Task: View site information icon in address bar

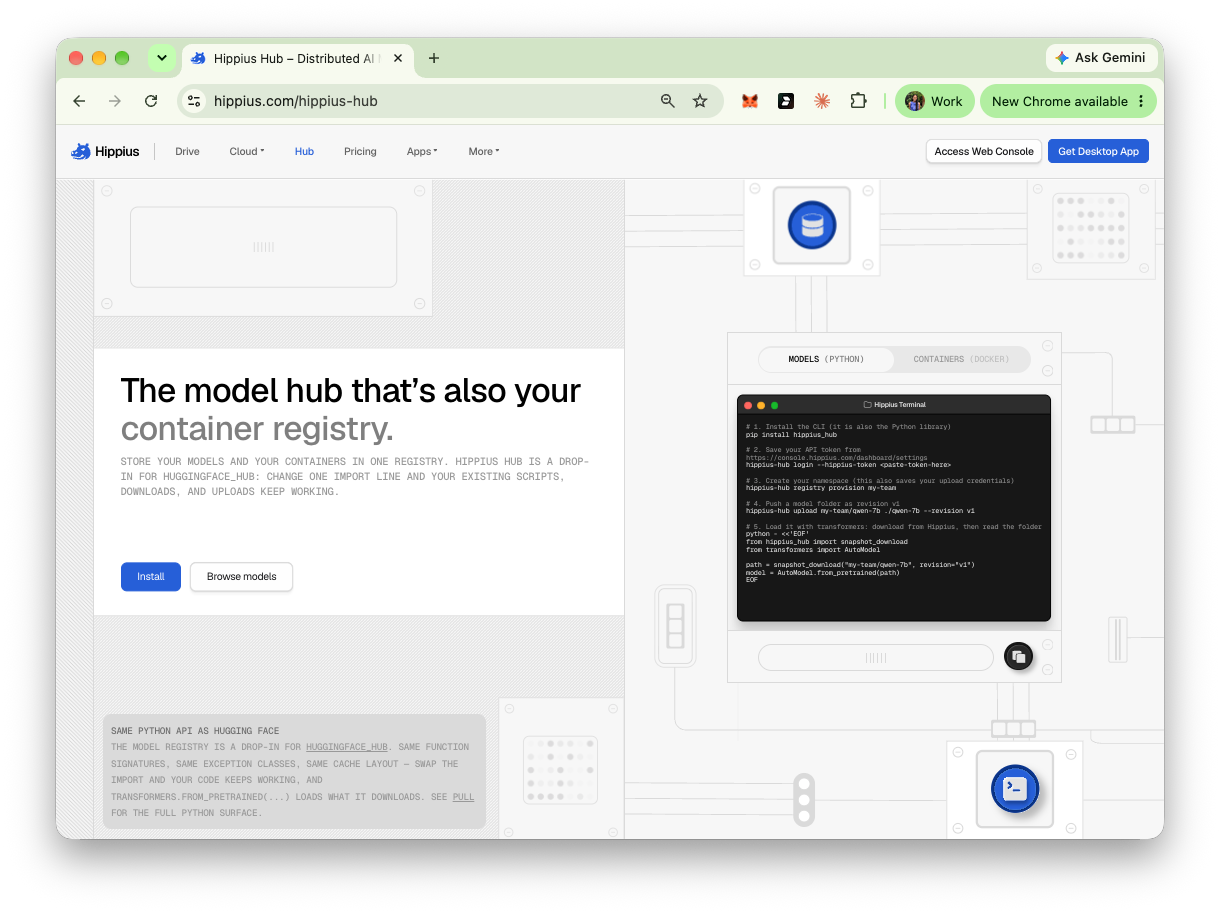Action: 195,101
